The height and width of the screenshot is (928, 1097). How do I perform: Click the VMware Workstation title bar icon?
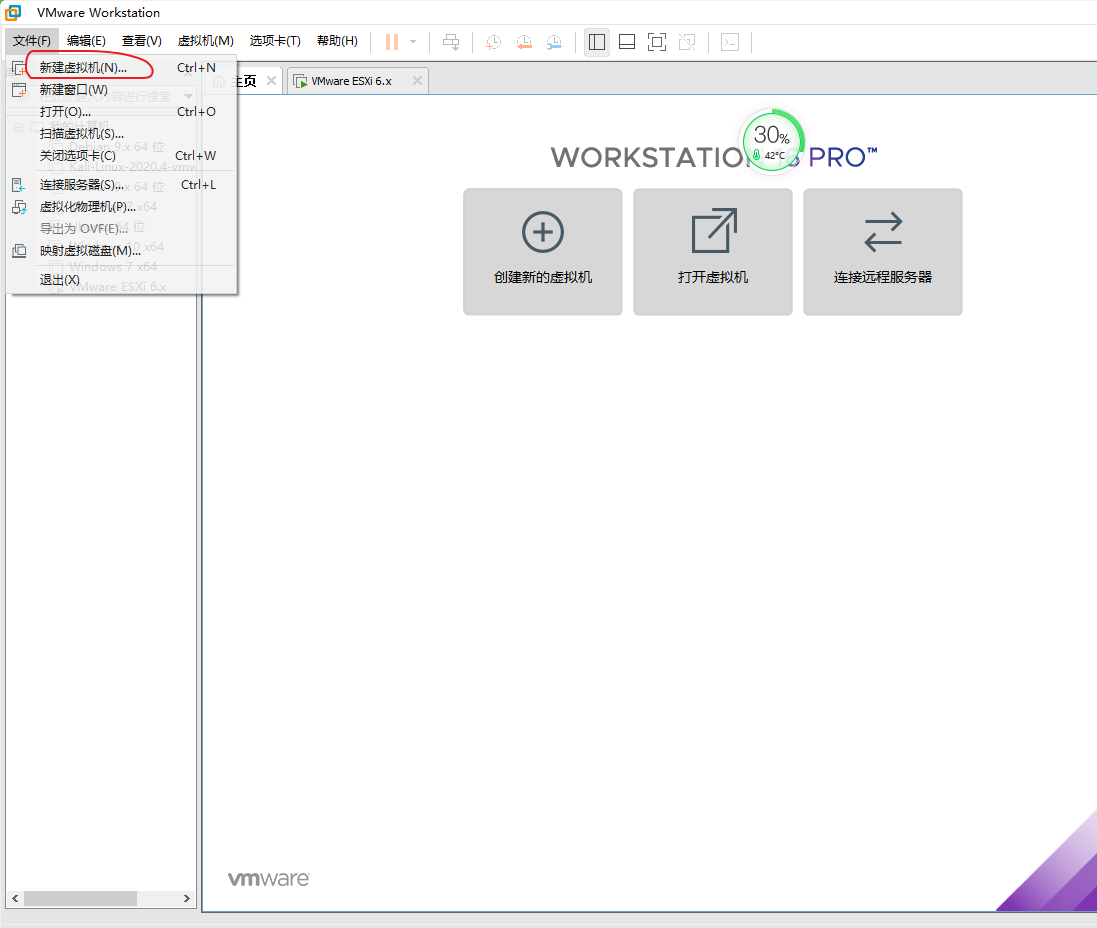point(13,13)
